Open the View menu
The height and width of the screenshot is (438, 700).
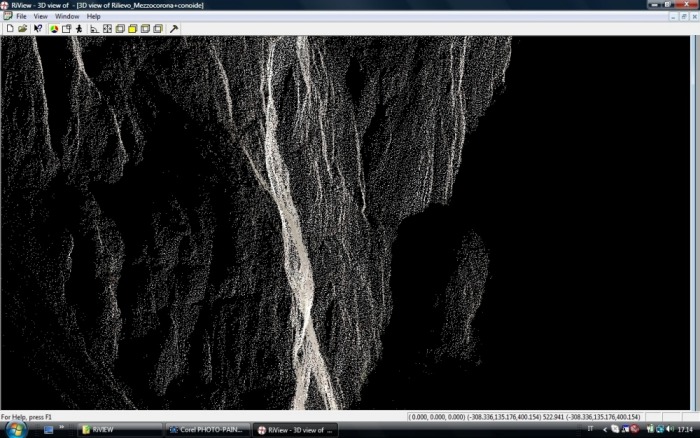[41, 16]
